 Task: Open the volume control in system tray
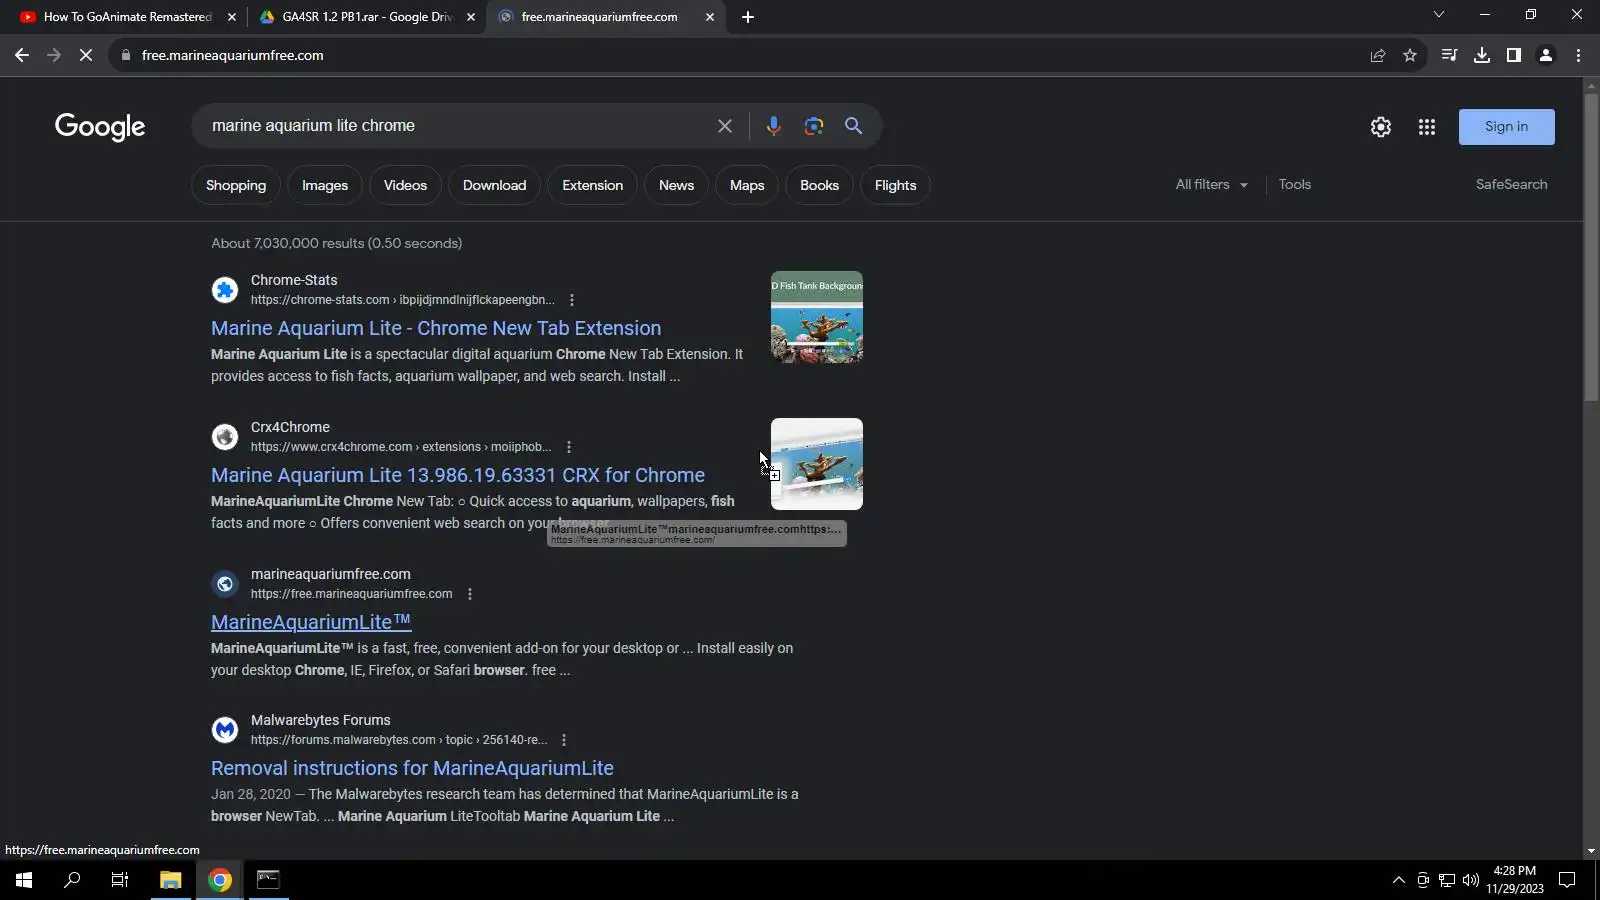[1470, 880]
